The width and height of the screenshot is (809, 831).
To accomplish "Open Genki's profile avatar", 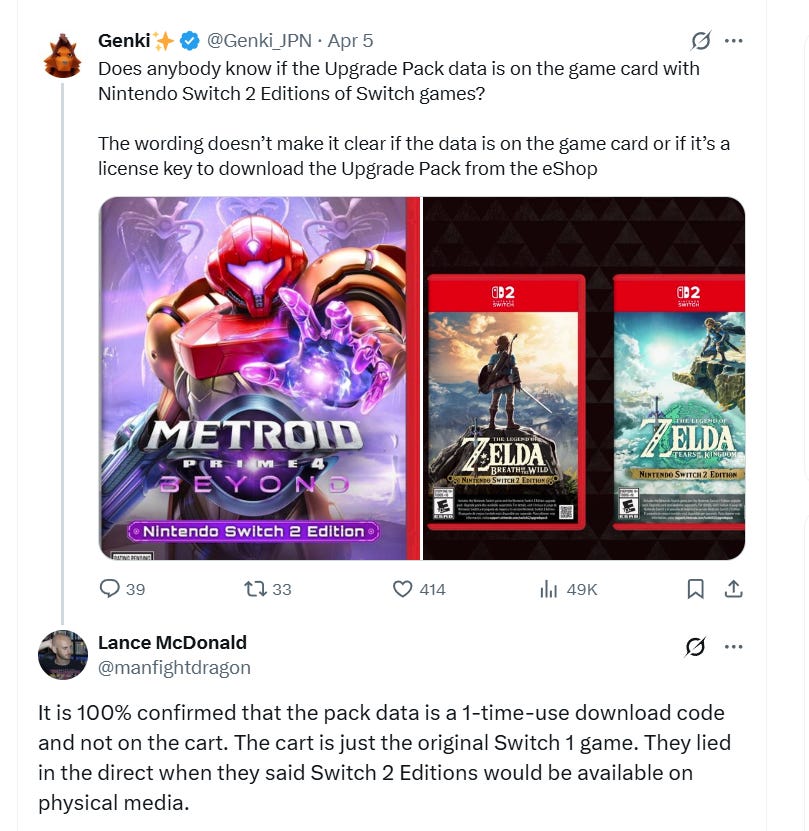I will pyautogui.click(x=63, y=56).
